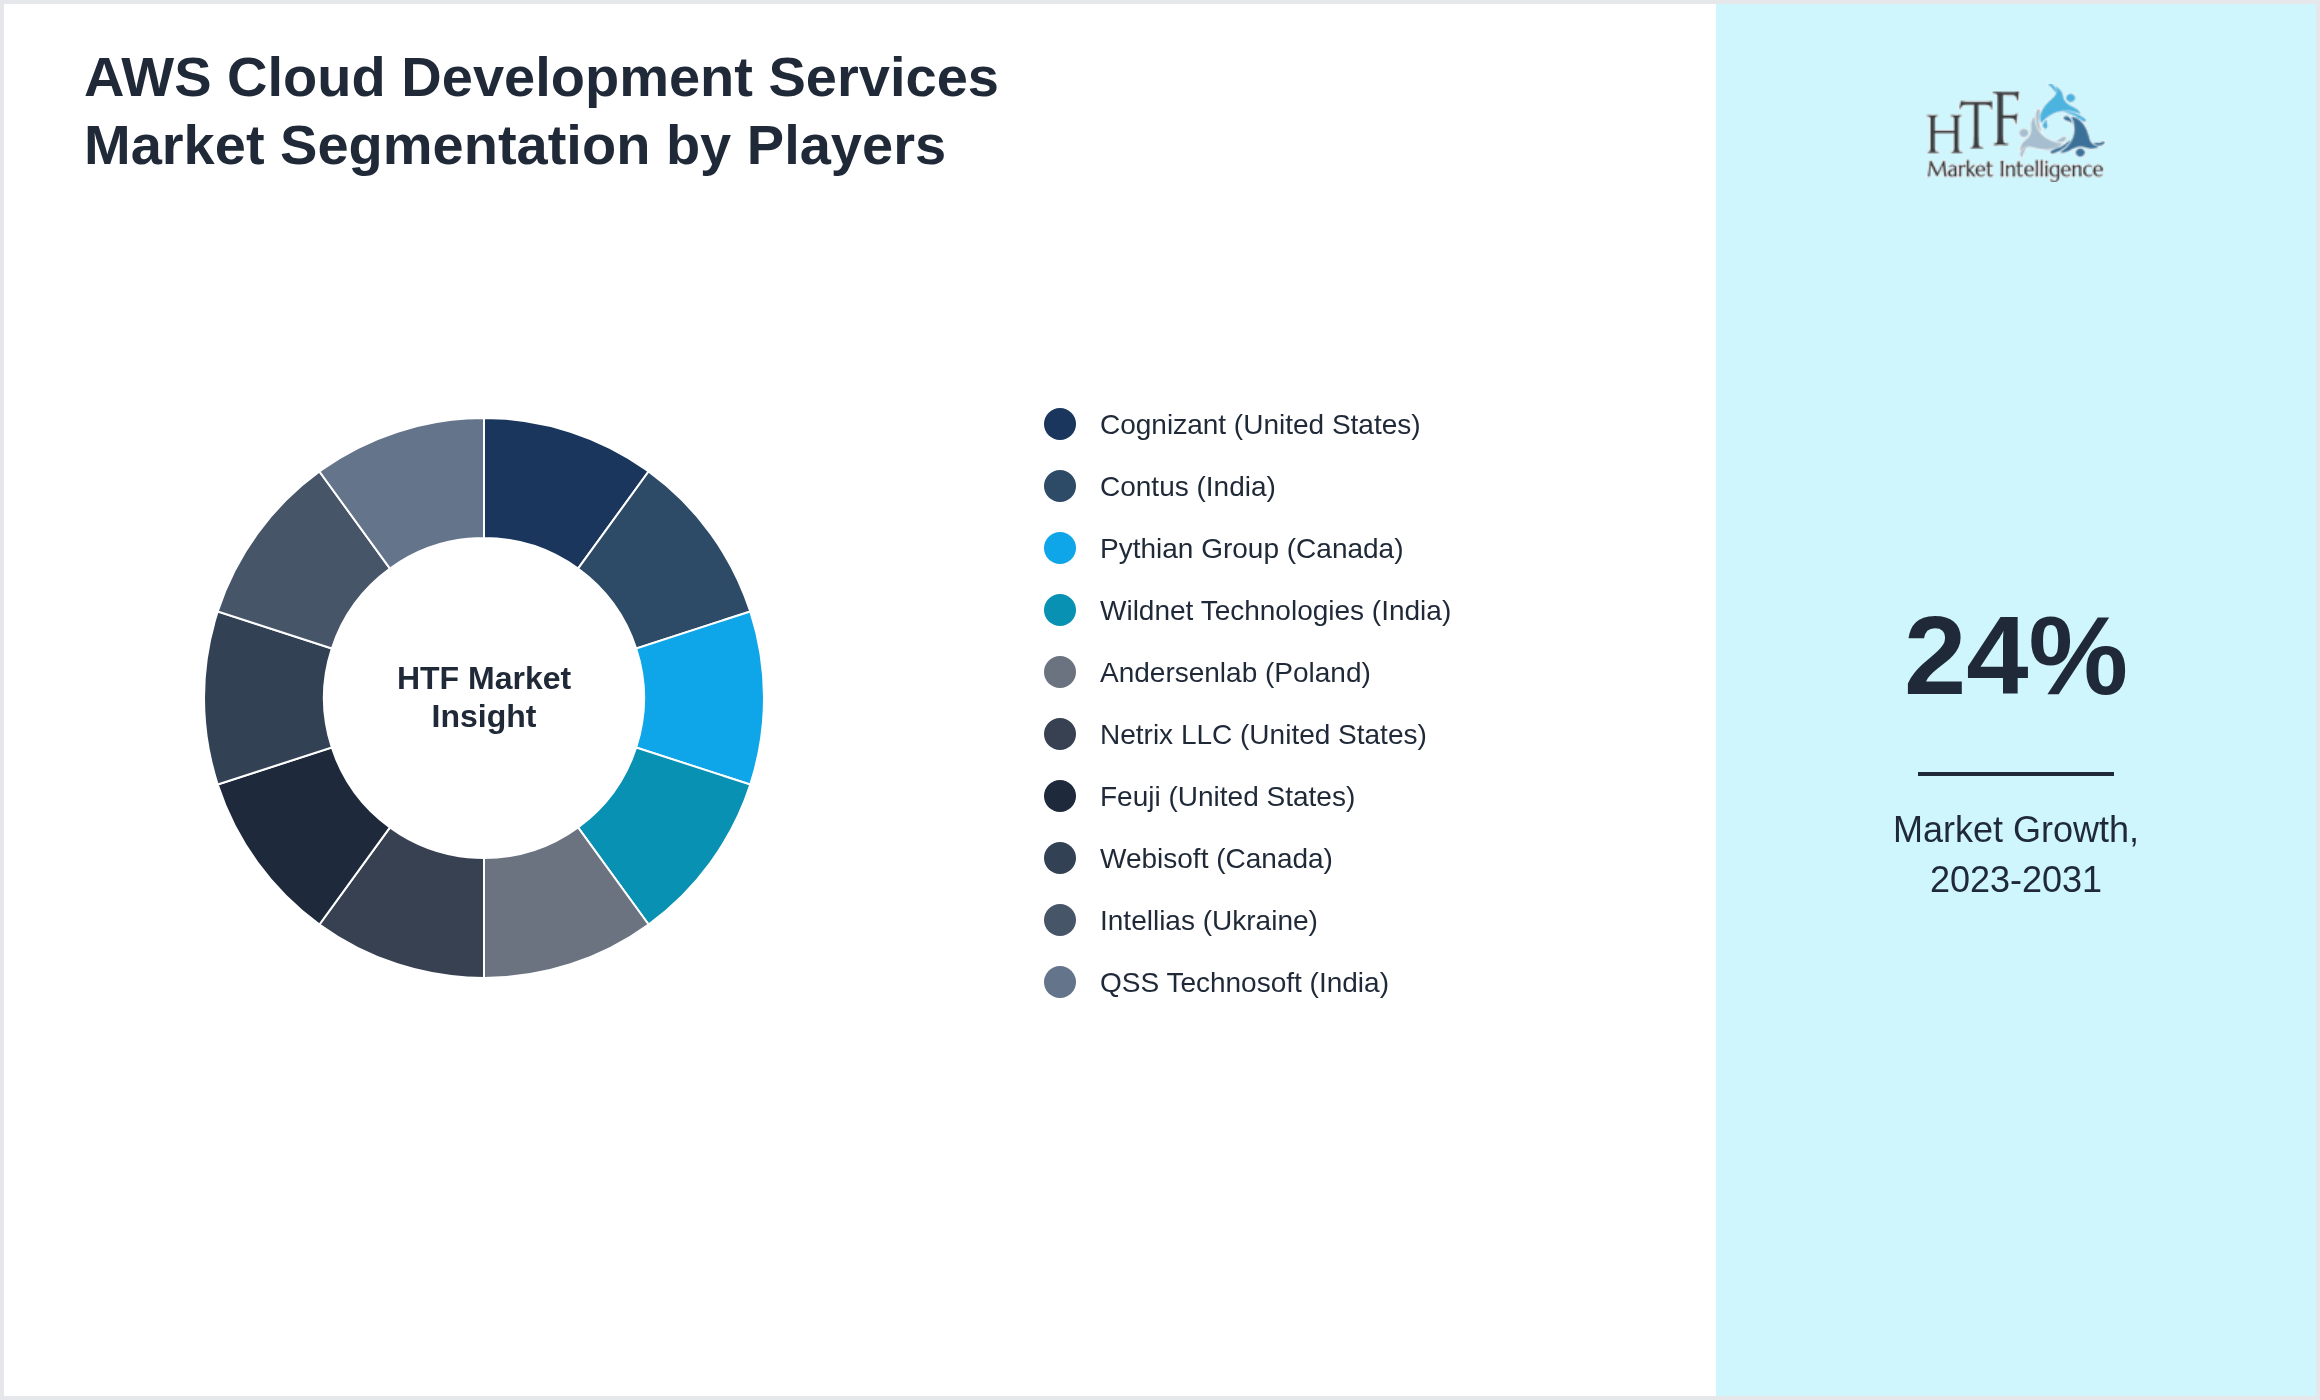Click the Netrix LLC (United States) legend dot
This screenshot has width=2320, height=1400.
coord(1060,734)
